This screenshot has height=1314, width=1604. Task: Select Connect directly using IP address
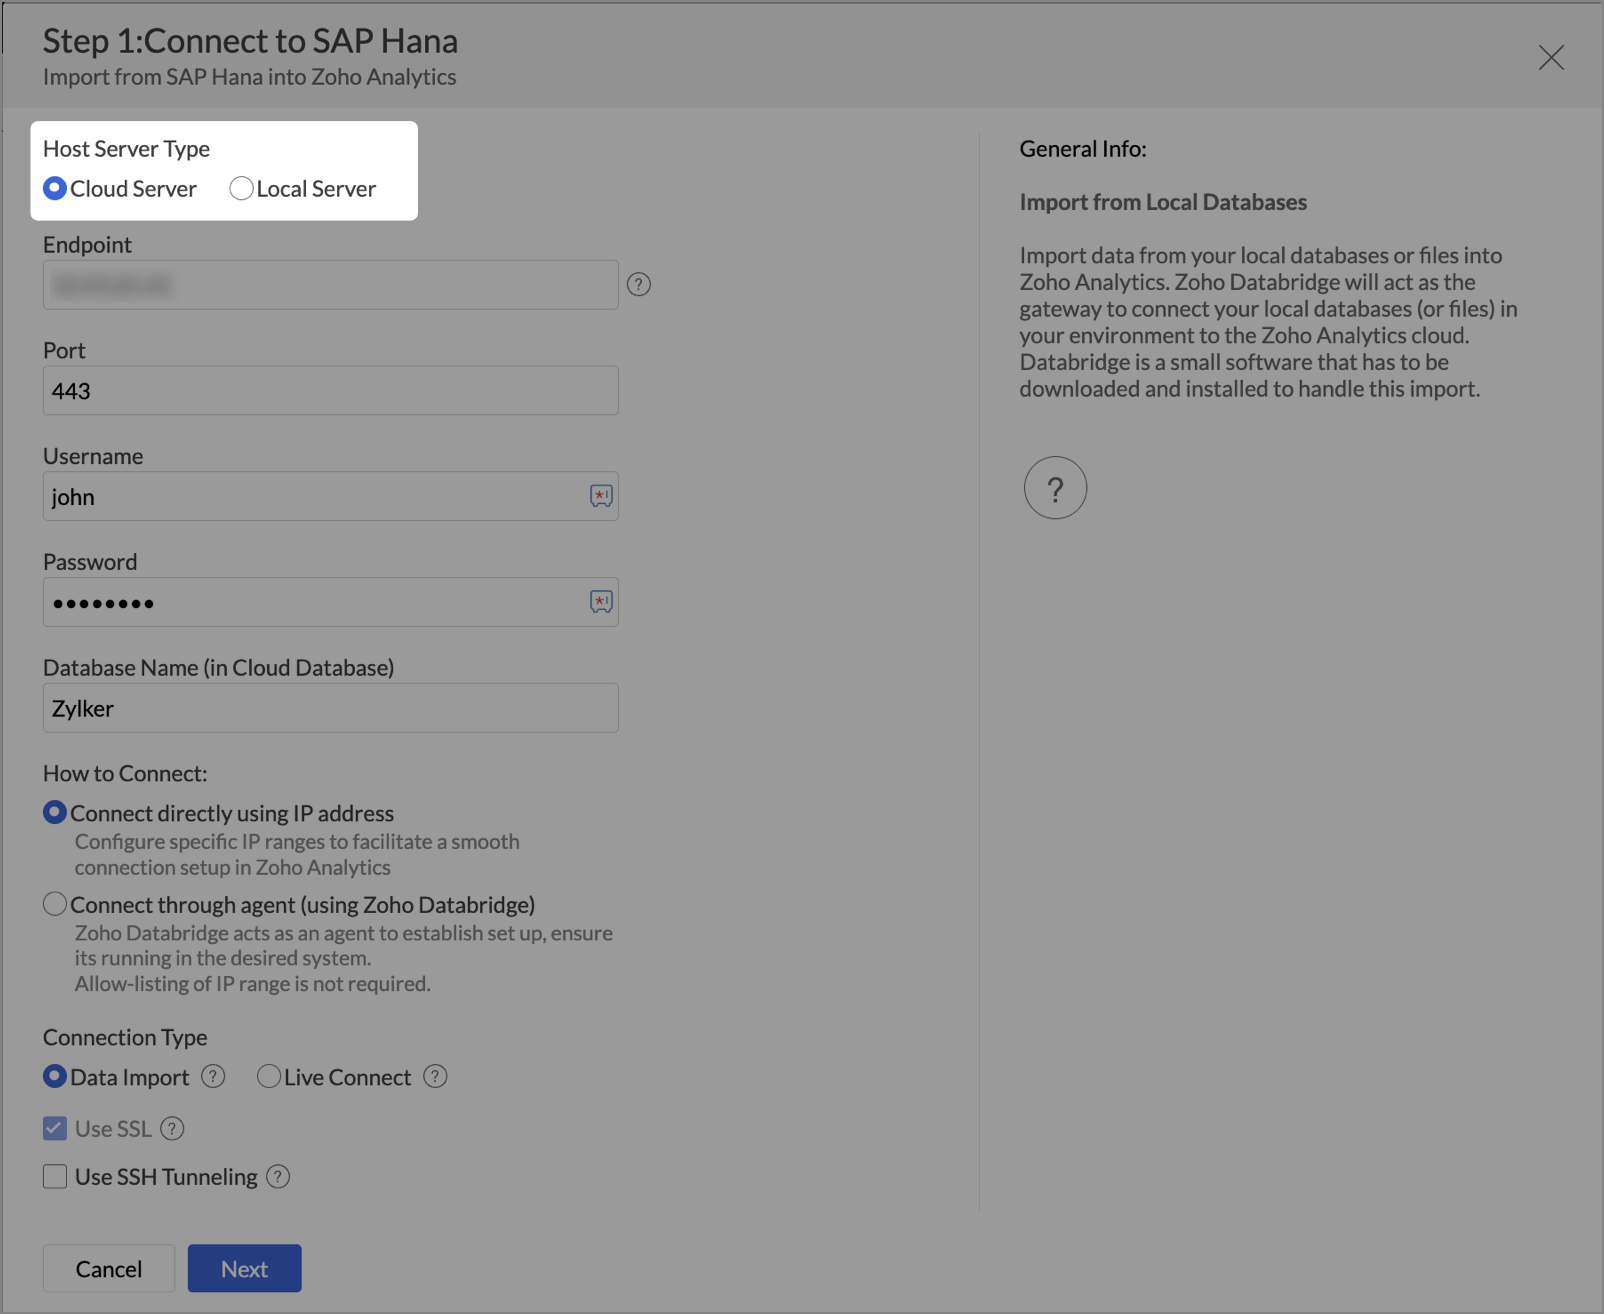tap(55, 813)
